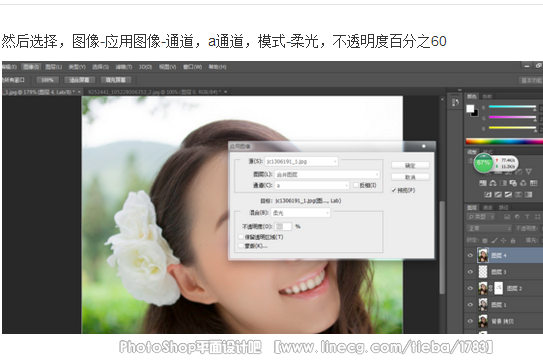The height and width of the screenshot is (364, 543).
Task: Lock image pixels (brush) icon
Action: click(x=495, y=240)
